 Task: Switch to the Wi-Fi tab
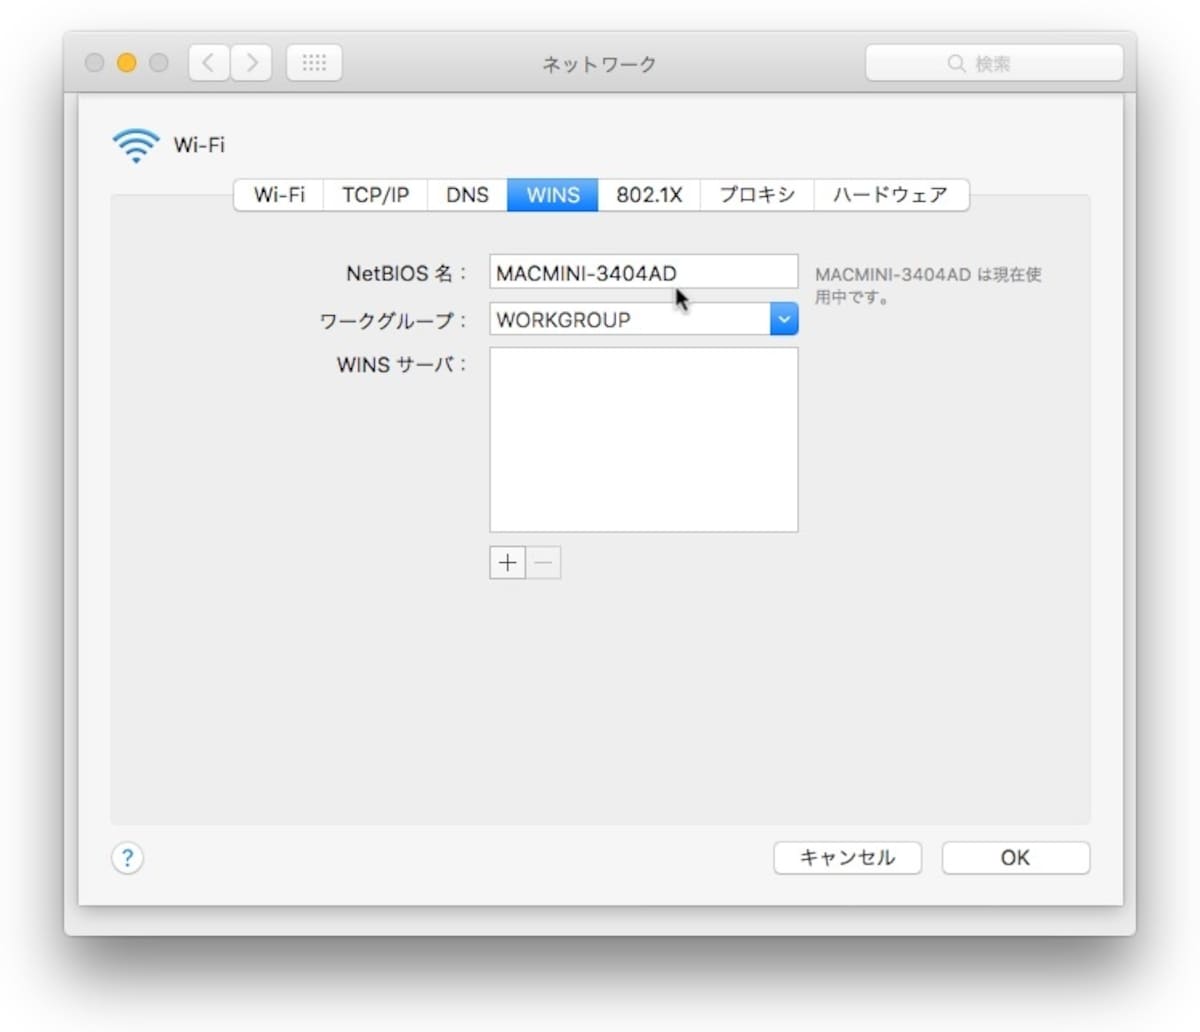(x=279, y=194)
